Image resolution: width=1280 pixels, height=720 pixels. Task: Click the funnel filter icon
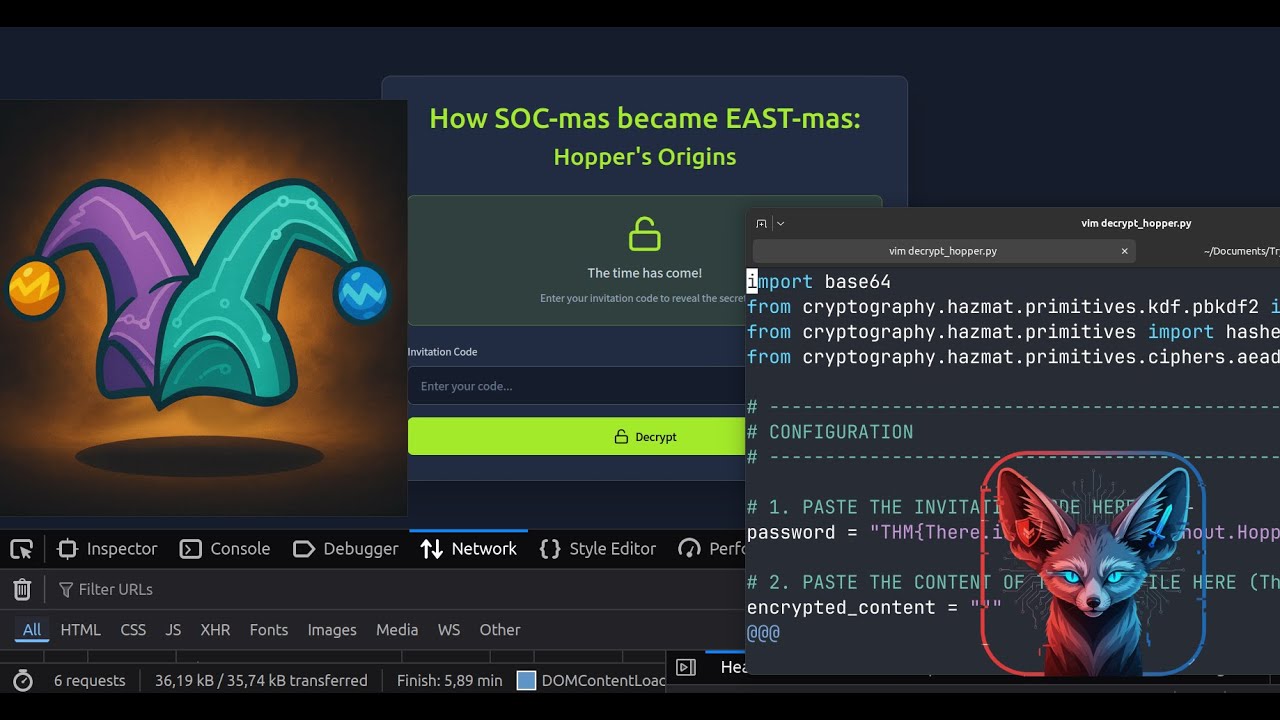66,590
